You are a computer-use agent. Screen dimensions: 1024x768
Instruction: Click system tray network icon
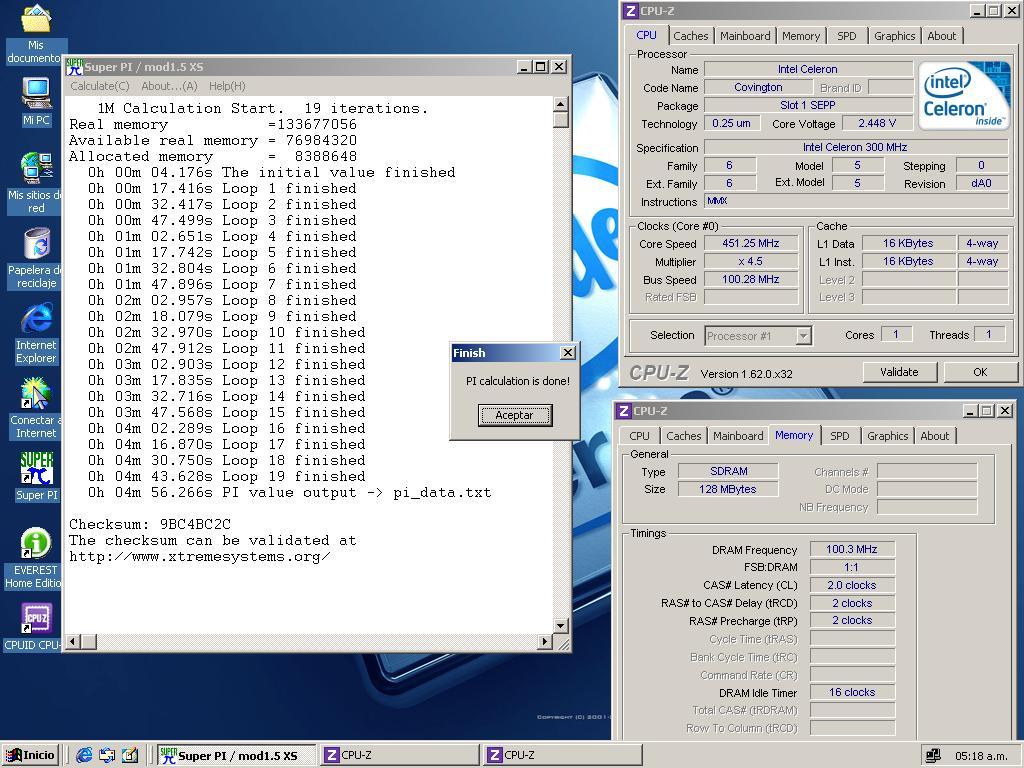(933, 756)
